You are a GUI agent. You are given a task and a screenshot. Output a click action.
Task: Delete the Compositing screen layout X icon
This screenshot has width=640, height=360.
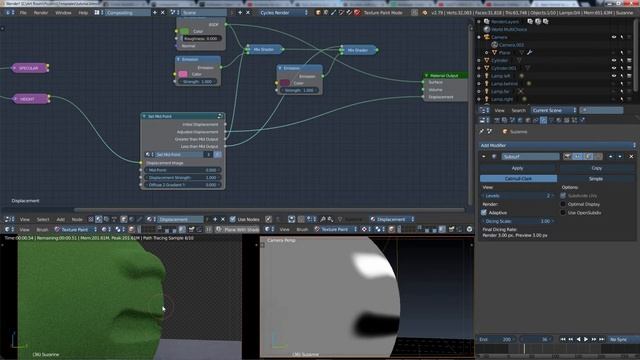click(162, 13)
